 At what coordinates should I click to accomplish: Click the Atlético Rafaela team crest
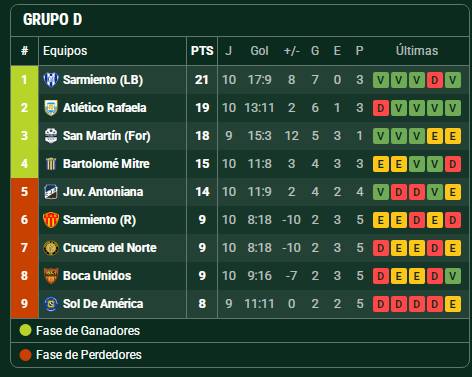51,108
